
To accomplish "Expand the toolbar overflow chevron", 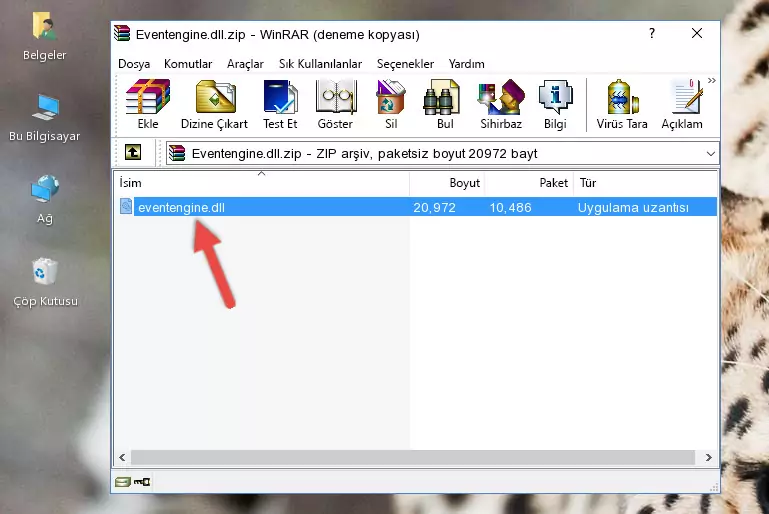I will 712,80.
